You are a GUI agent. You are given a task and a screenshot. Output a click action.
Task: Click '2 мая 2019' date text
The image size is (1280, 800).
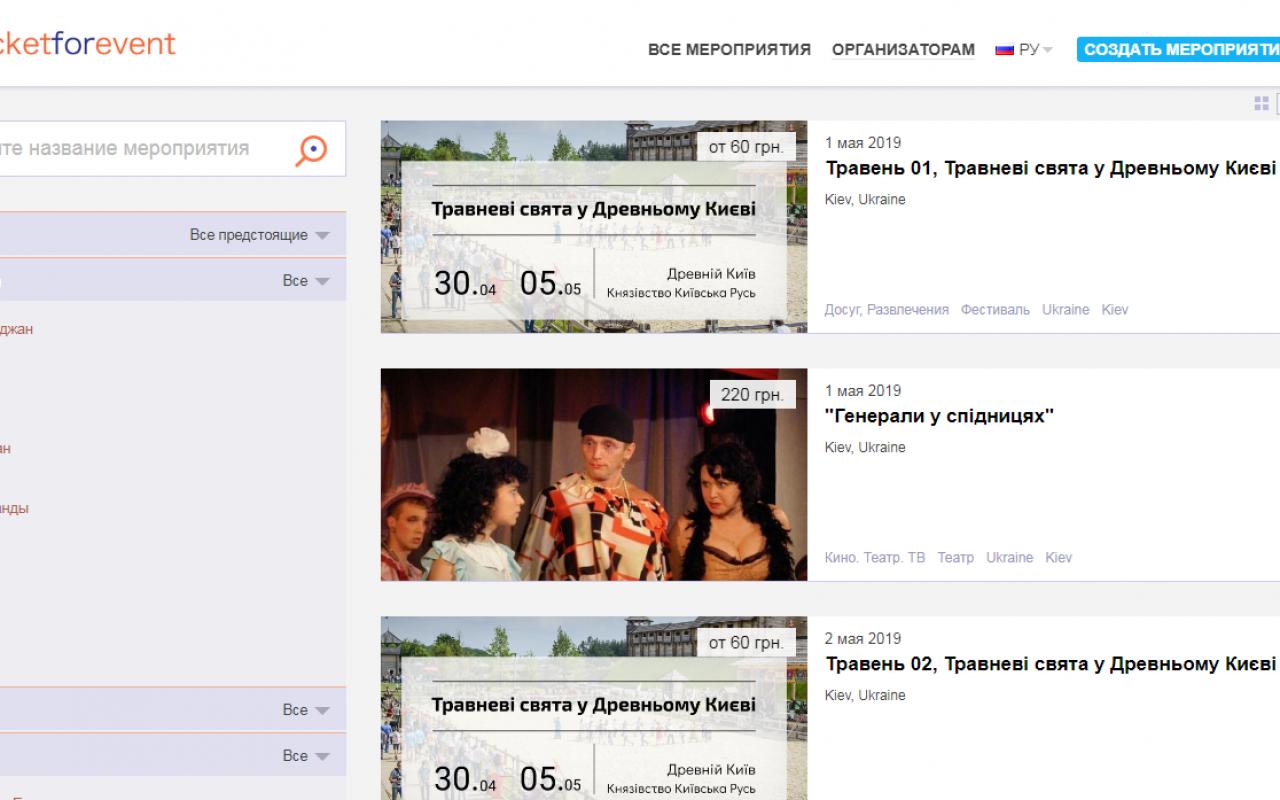coord(863,639)
